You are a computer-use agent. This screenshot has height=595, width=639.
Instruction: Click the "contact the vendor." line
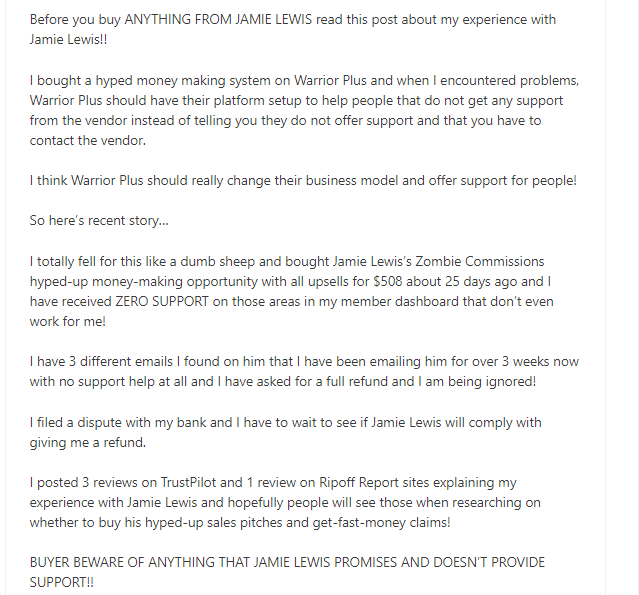tap(88, 141)
